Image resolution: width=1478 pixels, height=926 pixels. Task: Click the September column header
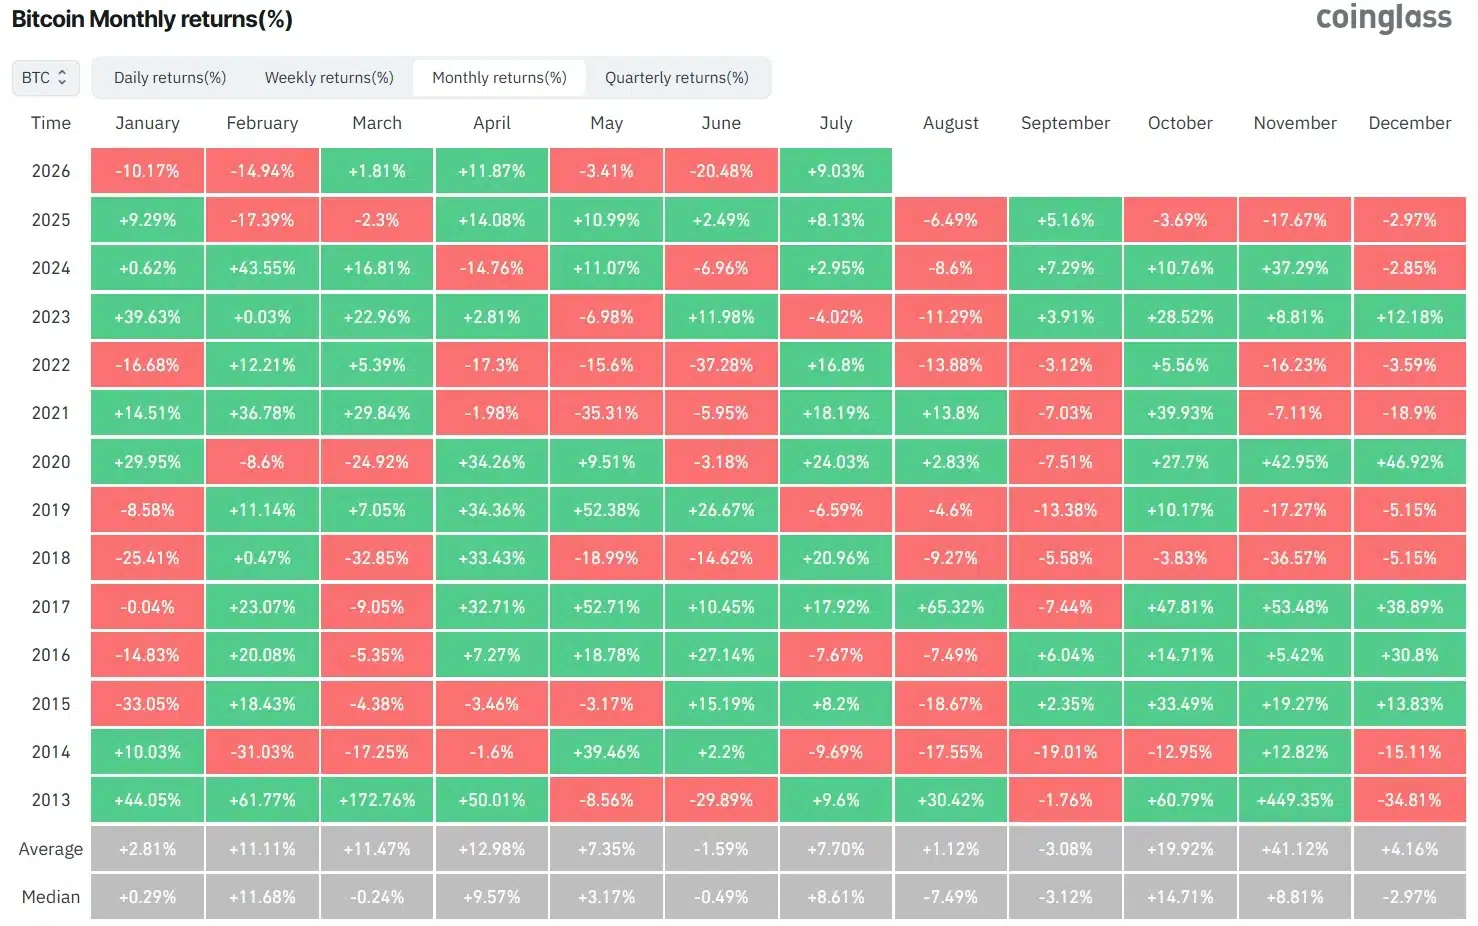(x=1065, y=123)
